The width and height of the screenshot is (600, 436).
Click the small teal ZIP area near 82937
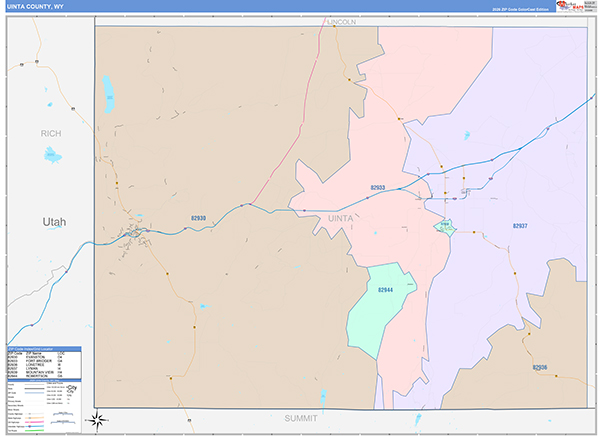445,227
